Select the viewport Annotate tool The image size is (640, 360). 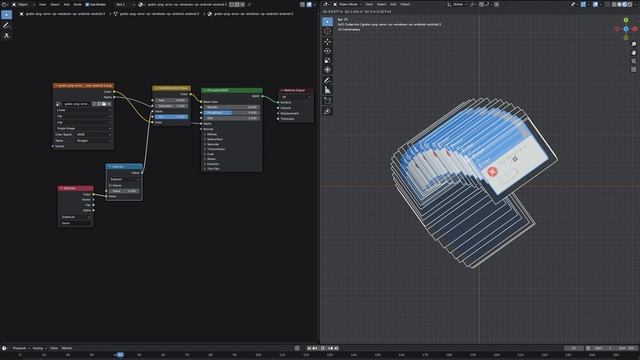(327, 80)
